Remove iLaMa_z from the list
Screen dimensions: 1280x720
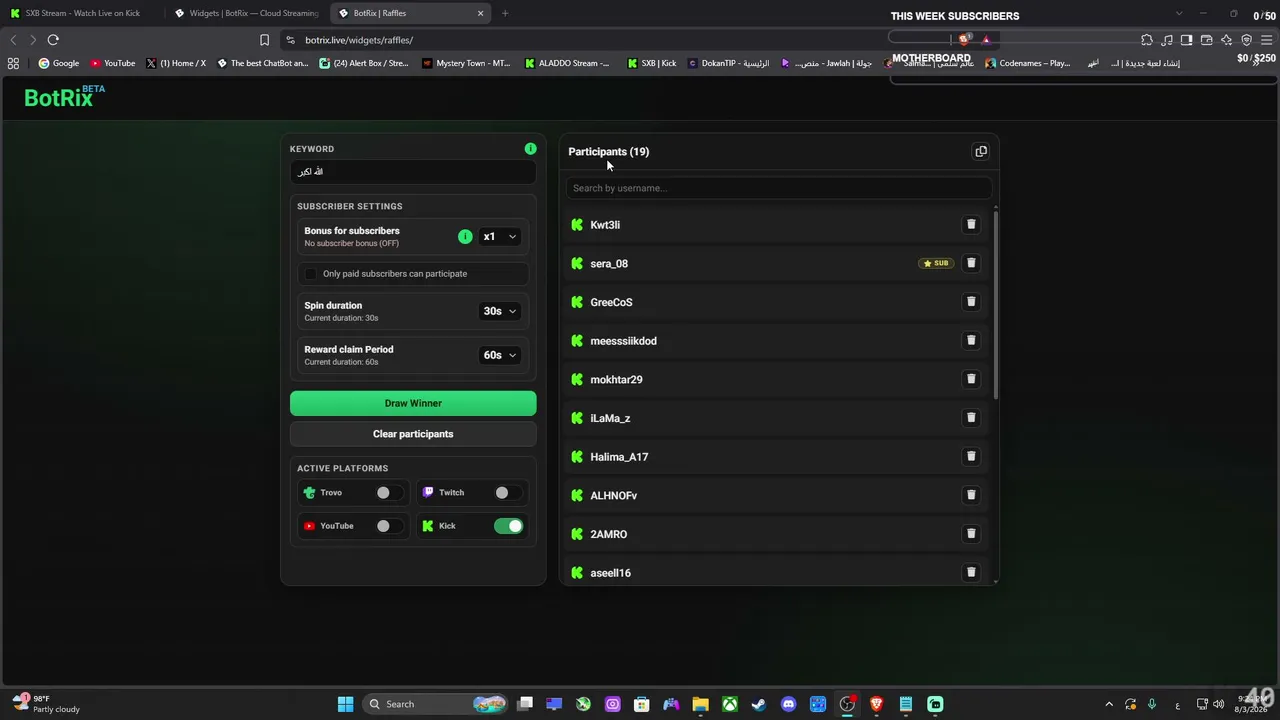[x=971, y=418]
